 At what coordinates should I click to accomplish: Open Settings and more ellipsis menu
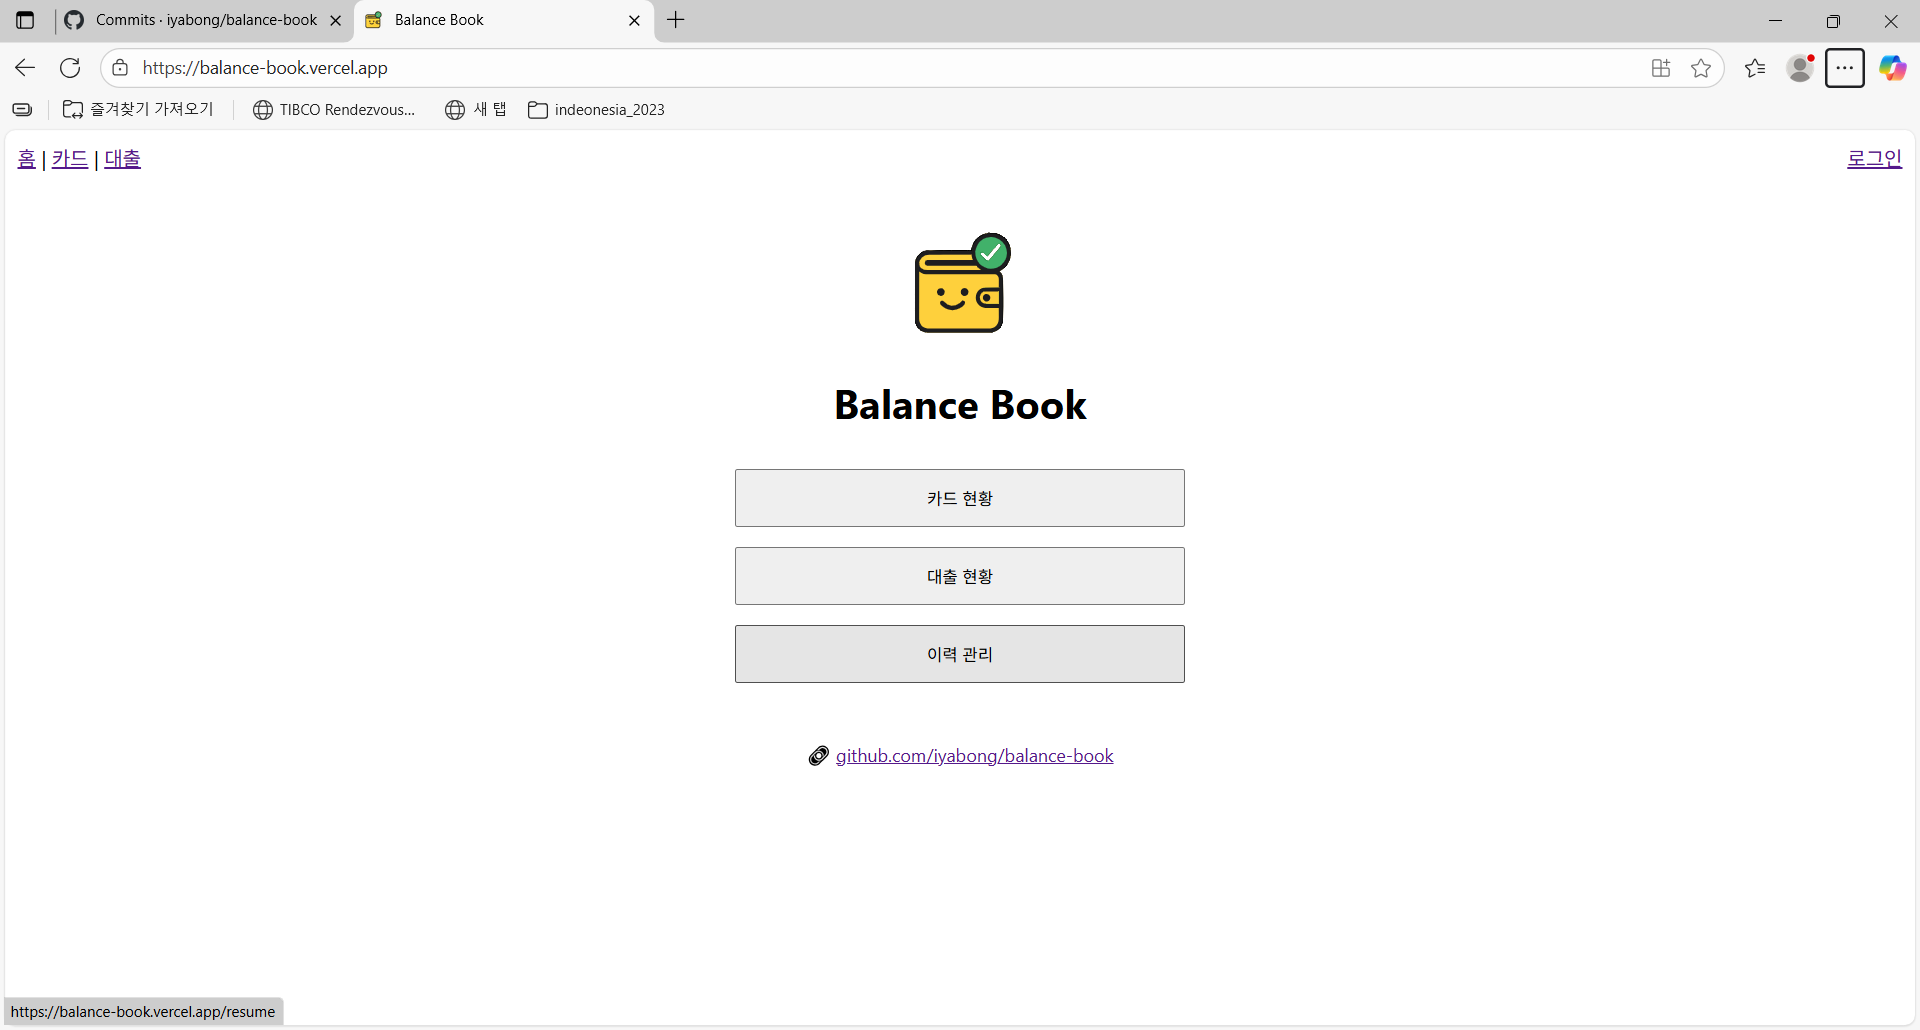[x=1845, y=68]
